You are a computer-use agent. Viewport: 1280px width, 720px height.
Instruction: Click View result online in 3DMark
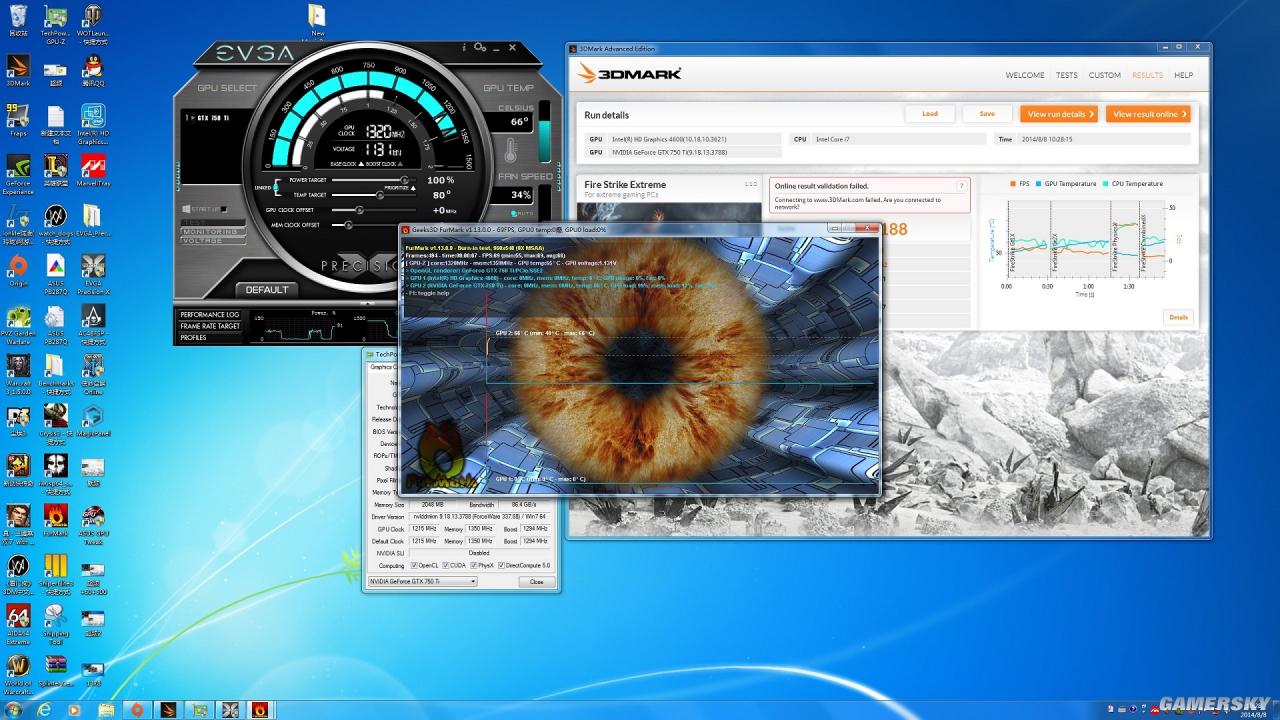pos(1148,114)
